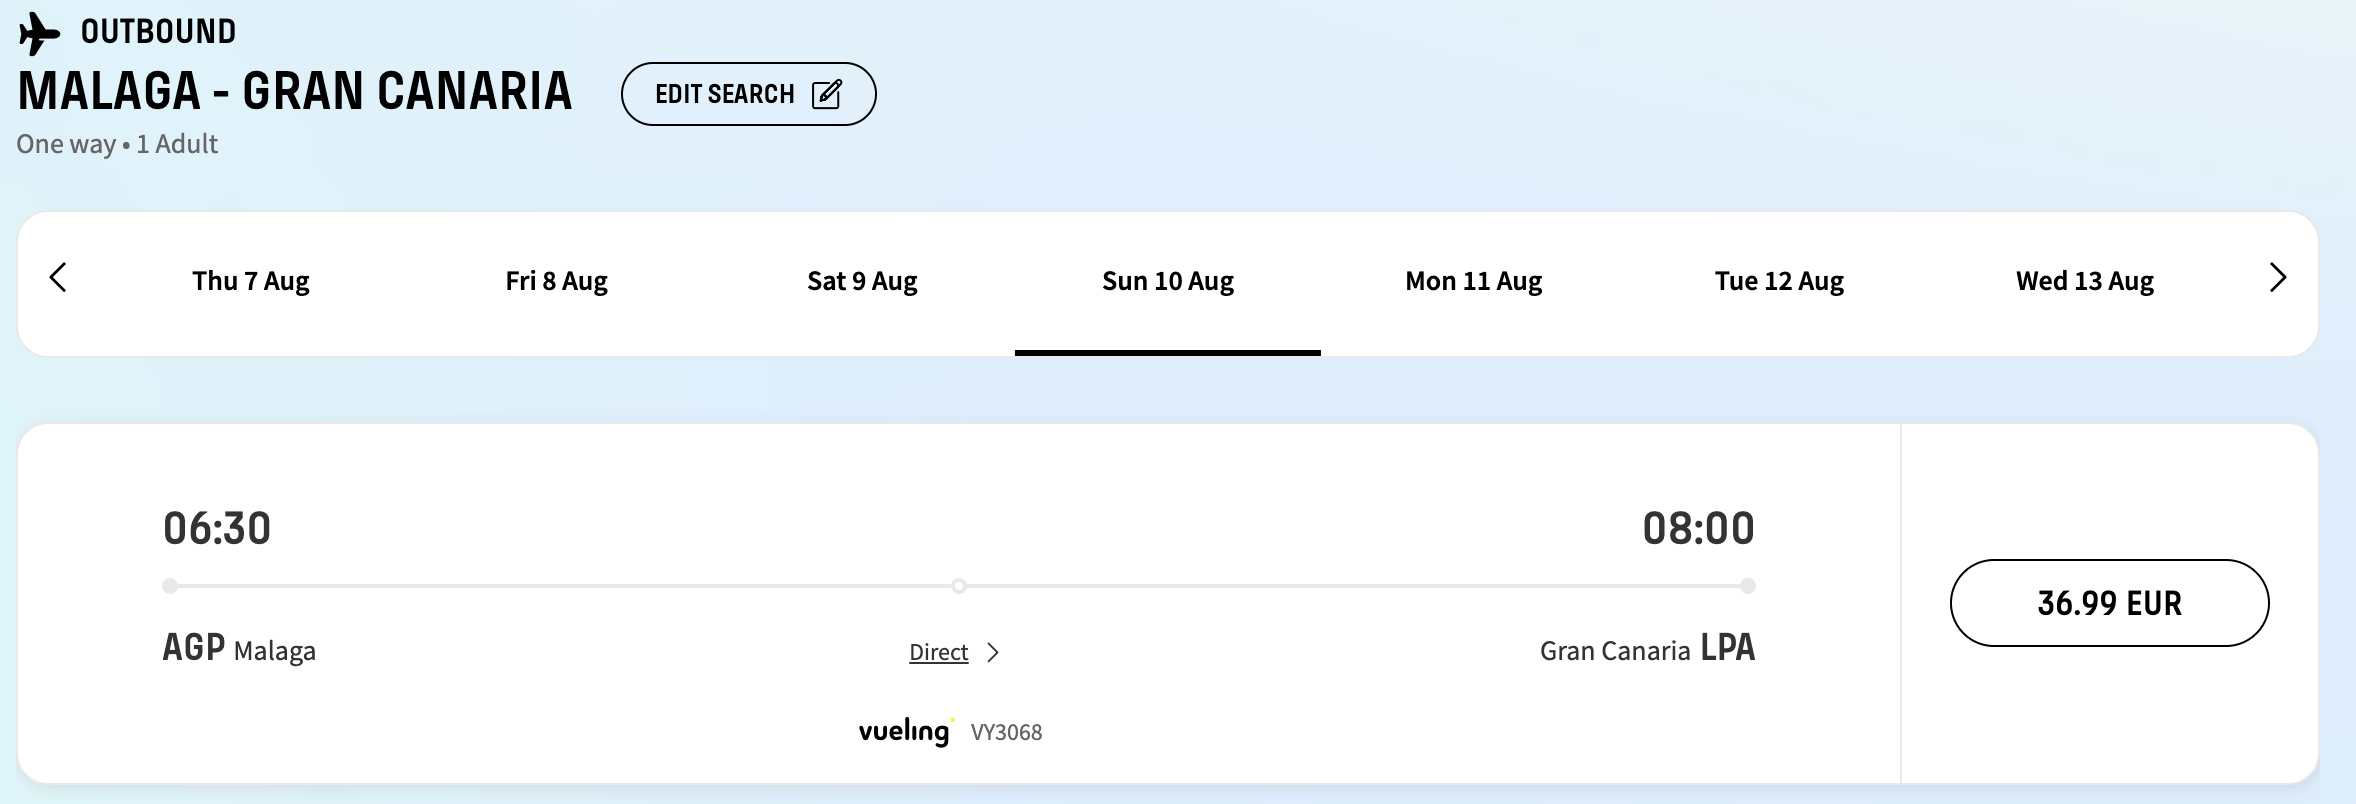Click the outbound airplane icon
The height and width of the screenshot is (804, 2356).
click(39, 33)
